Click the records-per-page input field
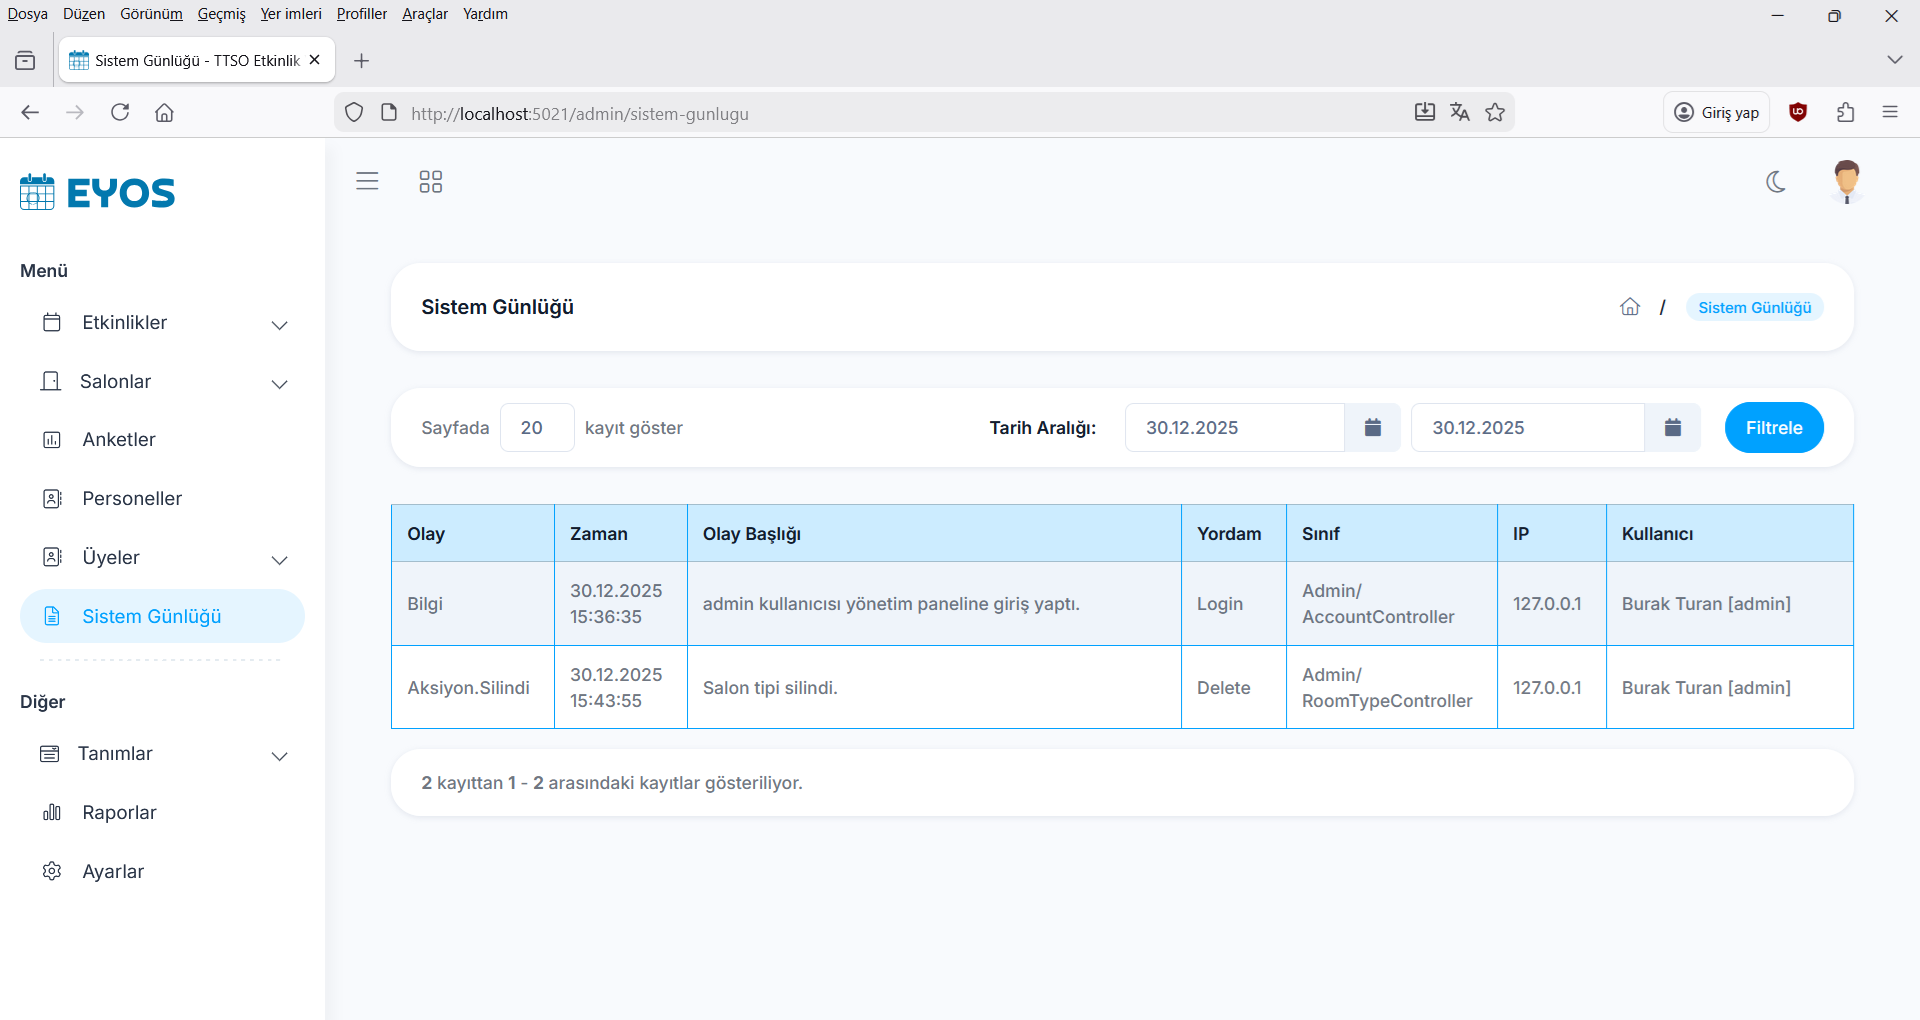Image resolution: width=1920 pixels, height=1020 pixels. (537, 428)
